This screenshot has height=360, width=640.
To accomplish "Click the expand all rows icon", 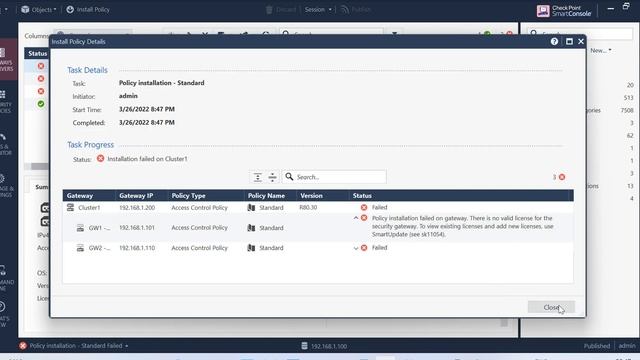I will point(258,177).
